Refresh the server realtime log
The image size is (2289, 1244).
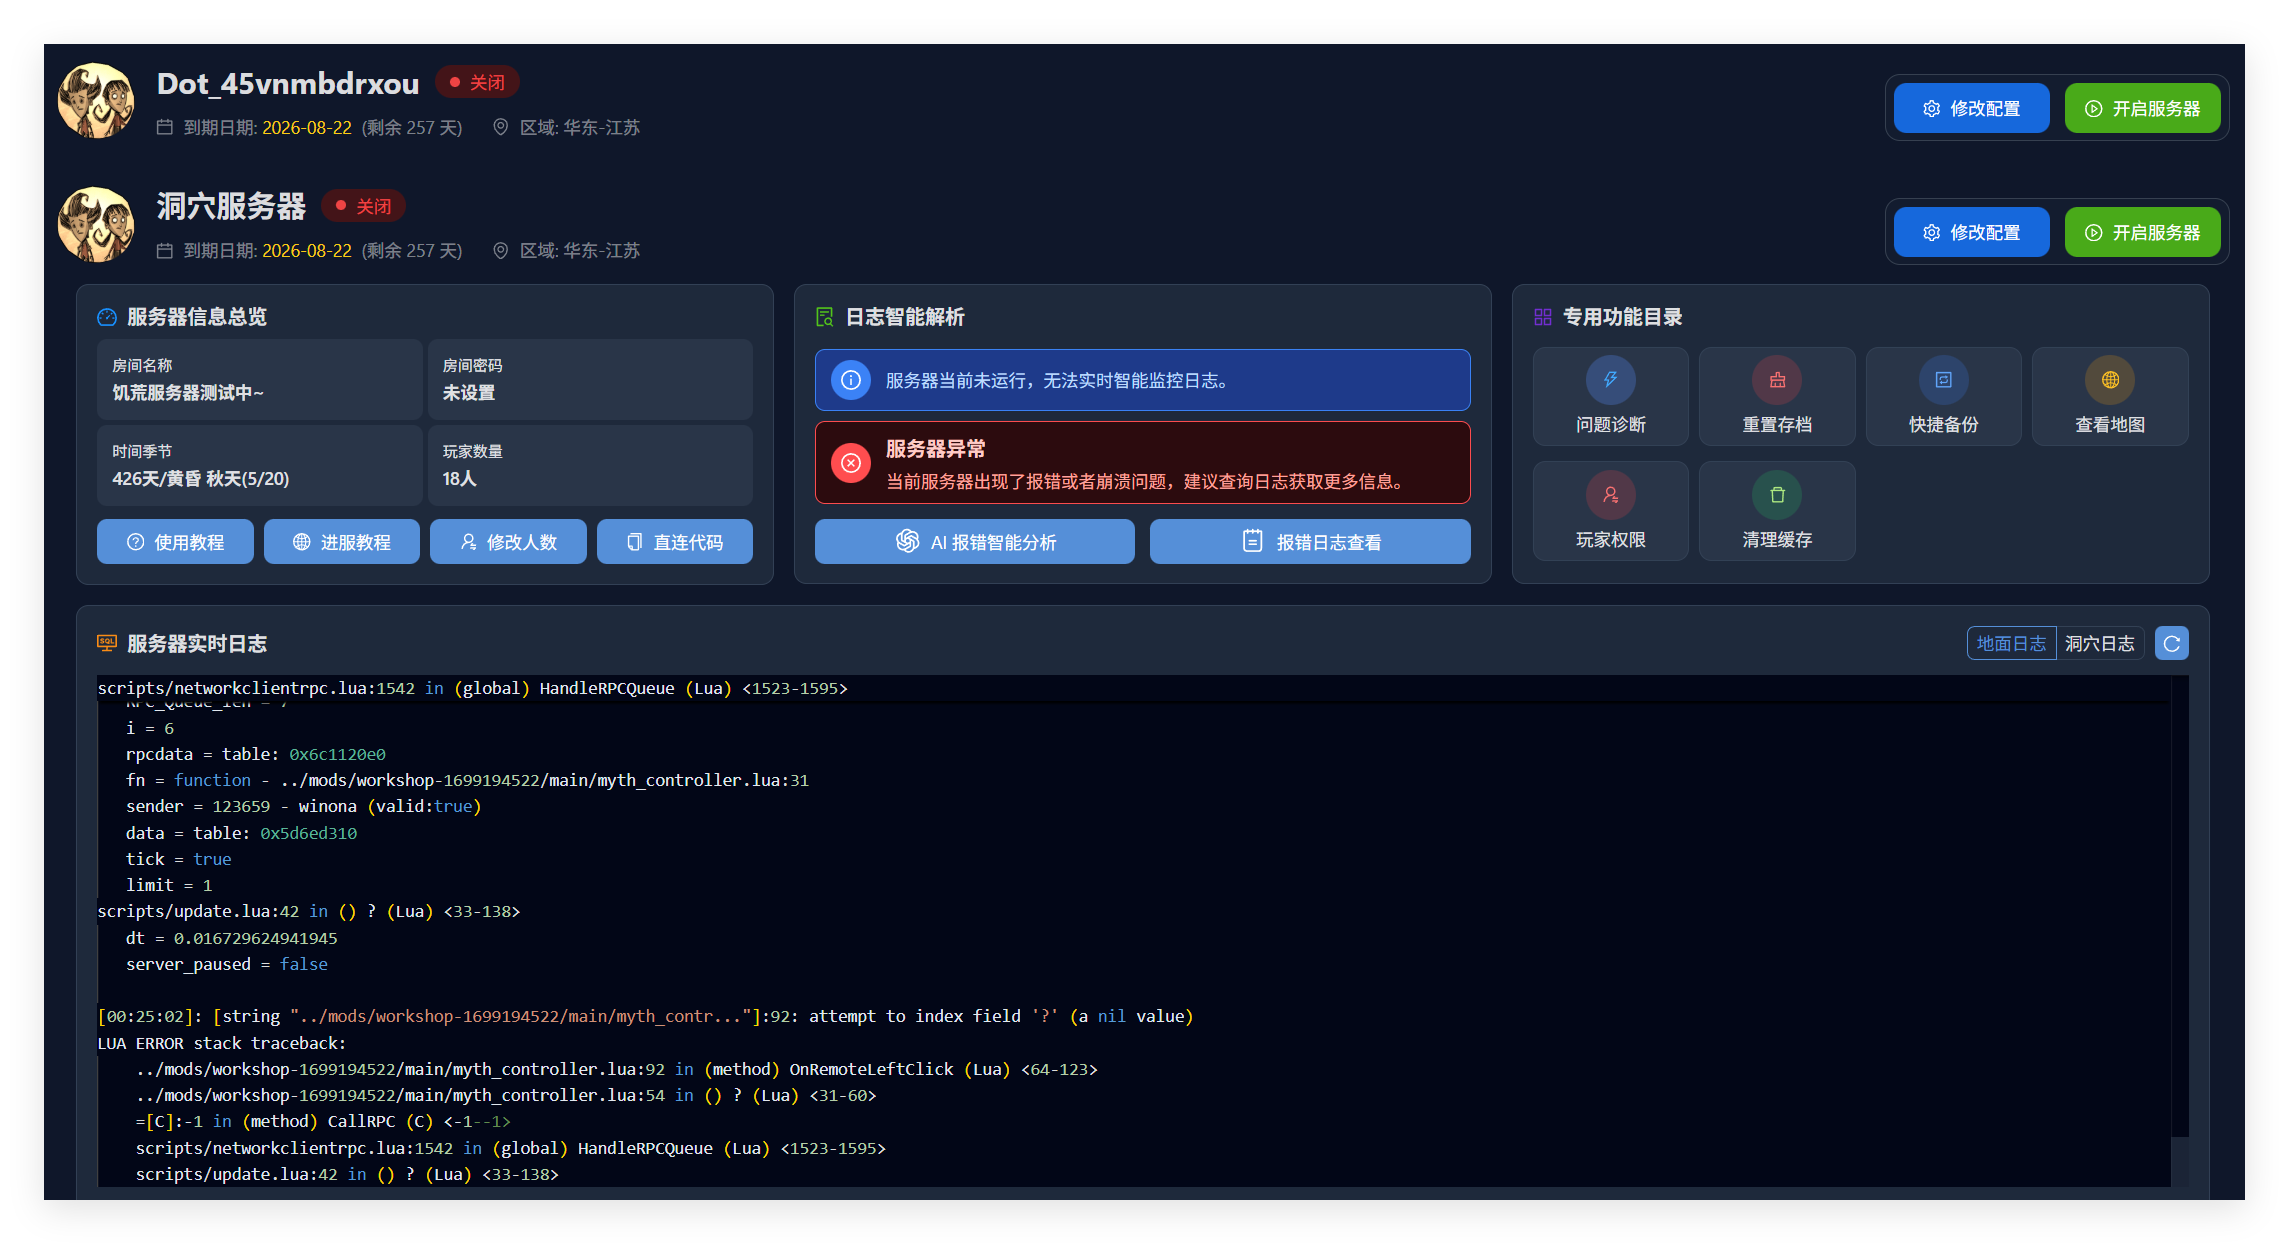click(x=2171, y=643)
